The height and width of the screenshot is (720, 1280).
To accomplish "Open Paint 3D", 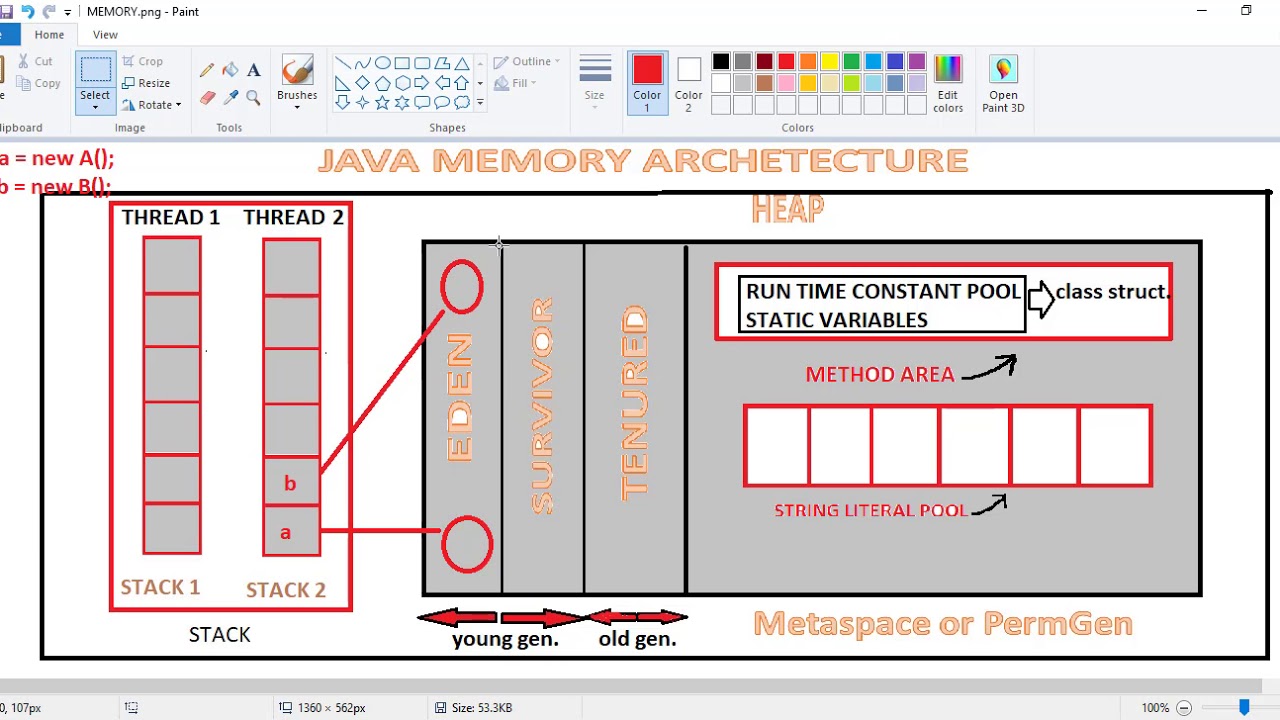I will pyautogui.click(x=1003, y=84).
